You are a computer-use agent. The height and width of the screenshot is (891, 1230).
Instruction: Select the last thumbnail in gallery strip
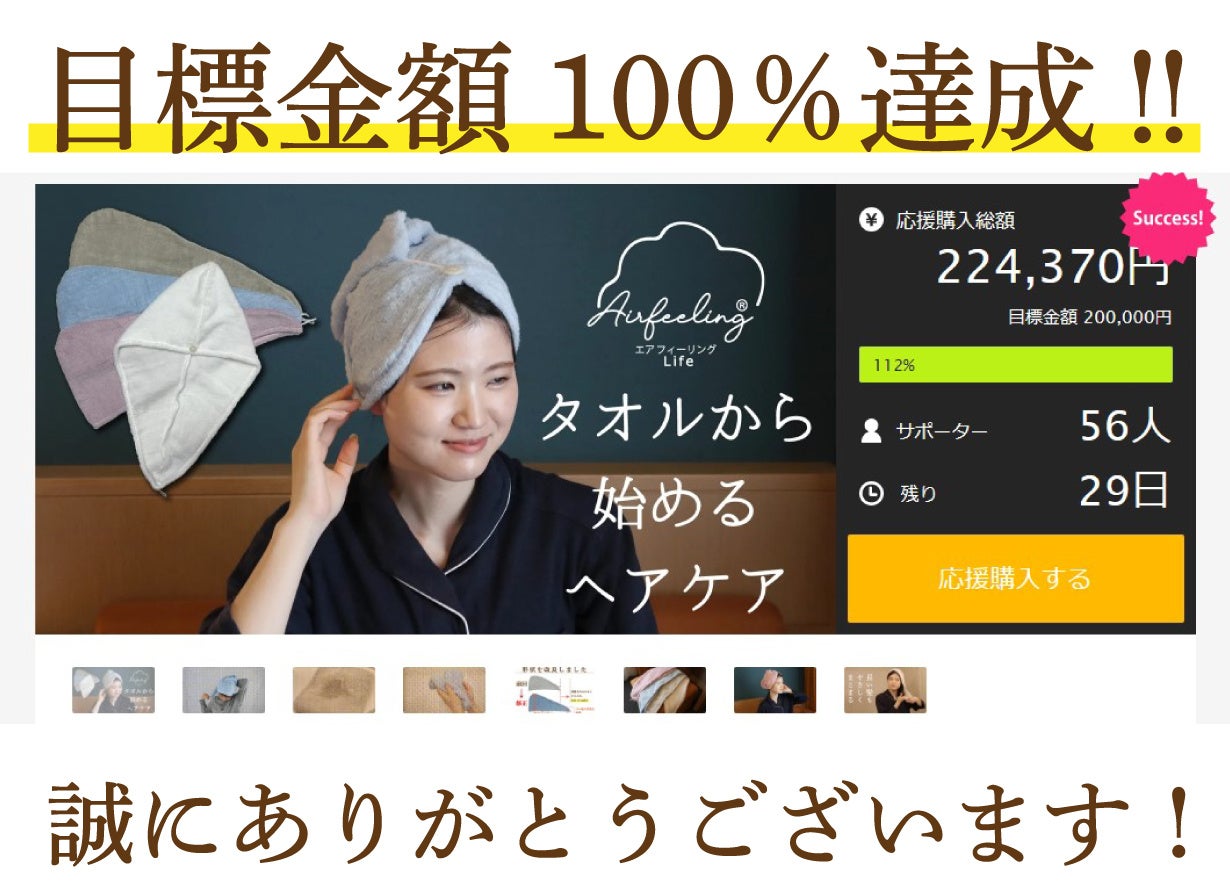(885, 690)
